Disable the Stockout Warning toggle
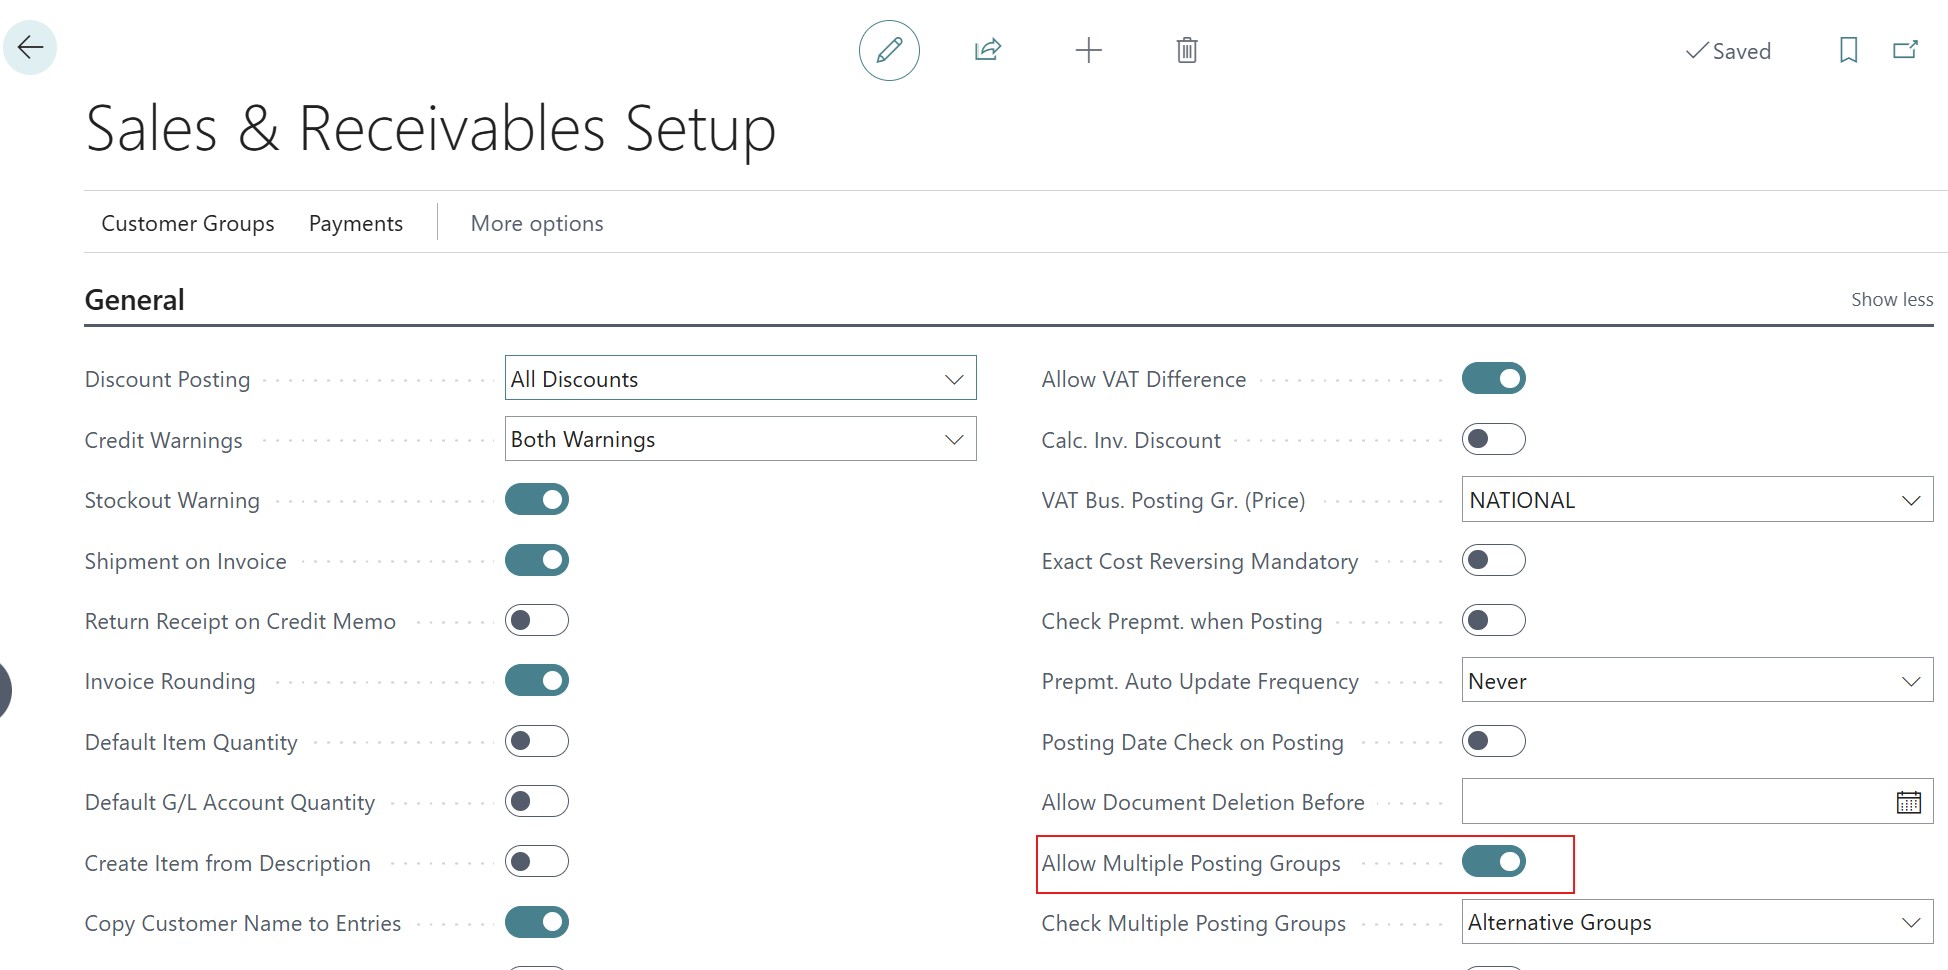The width and height of the screenshot is (1948, 970). 537,499
